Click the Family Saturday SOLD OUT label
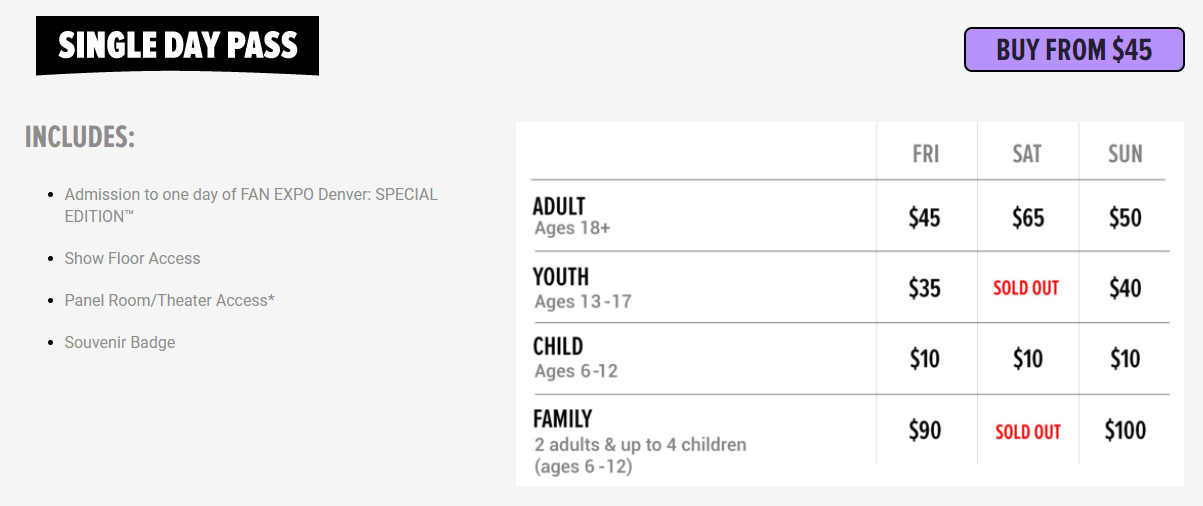 (x=1028, y=432)
